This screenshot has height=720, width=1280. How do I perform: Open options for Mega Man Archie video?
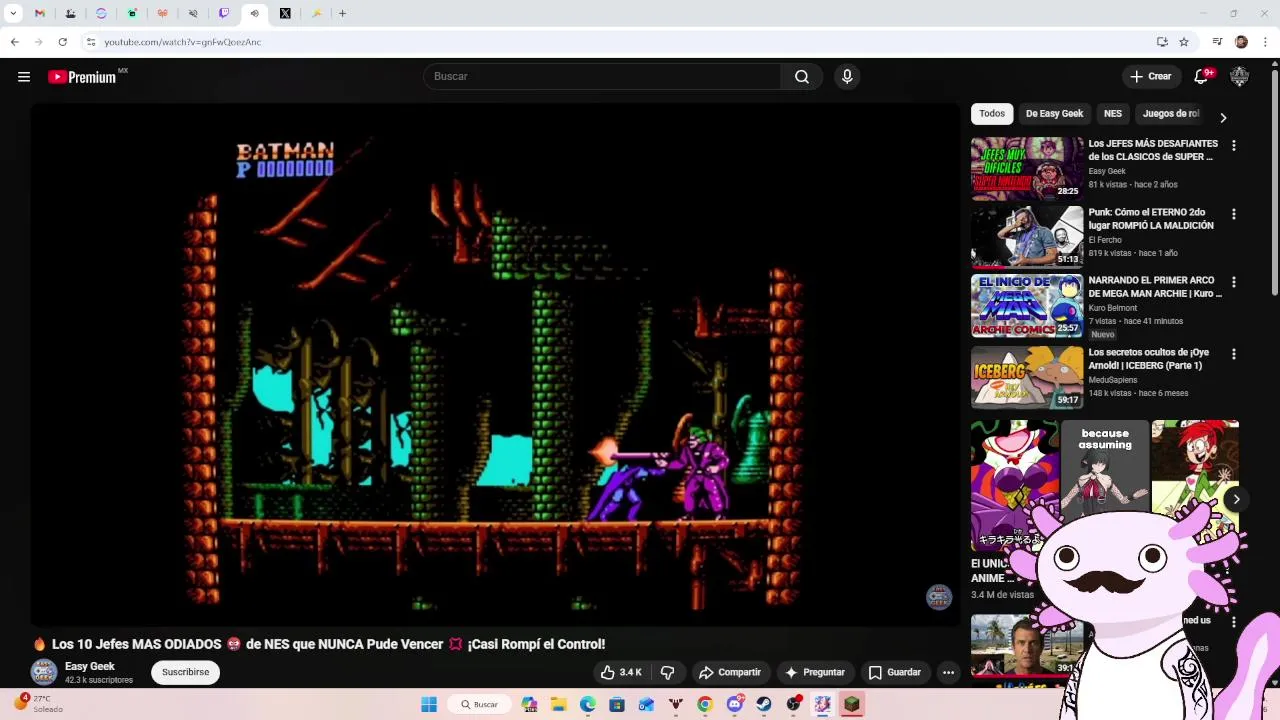1233,282
